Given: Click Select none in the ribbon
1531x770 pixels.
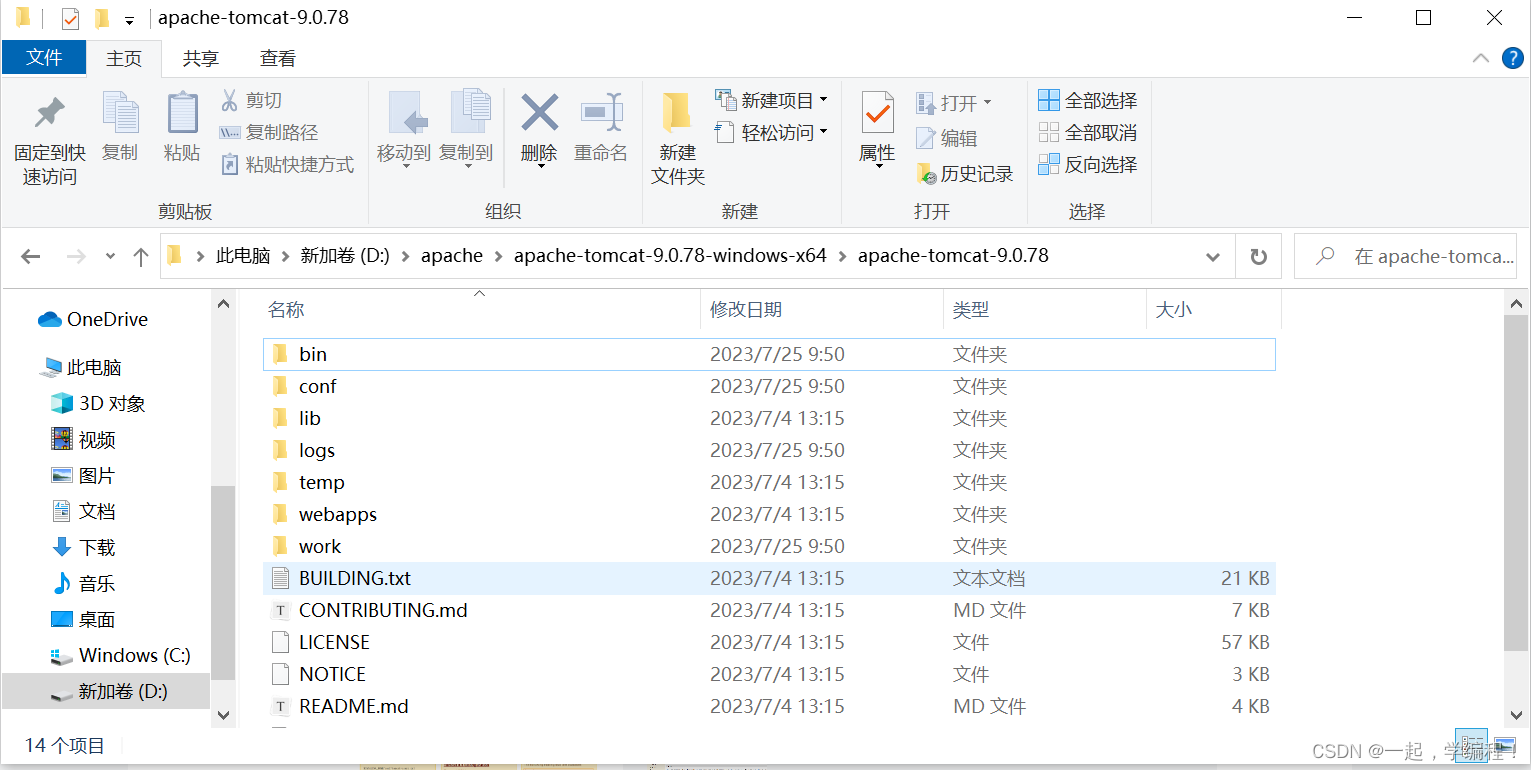Looking at the screenshot, I should (1087, 132).
